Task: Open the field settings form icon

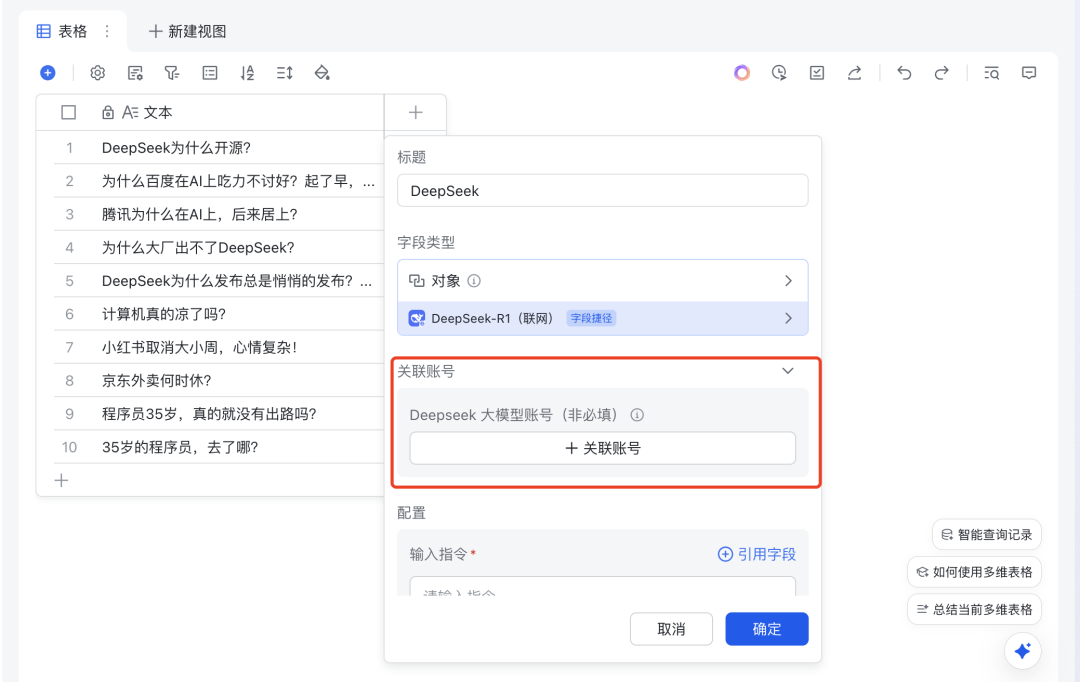Action: [x=135, y=72]
